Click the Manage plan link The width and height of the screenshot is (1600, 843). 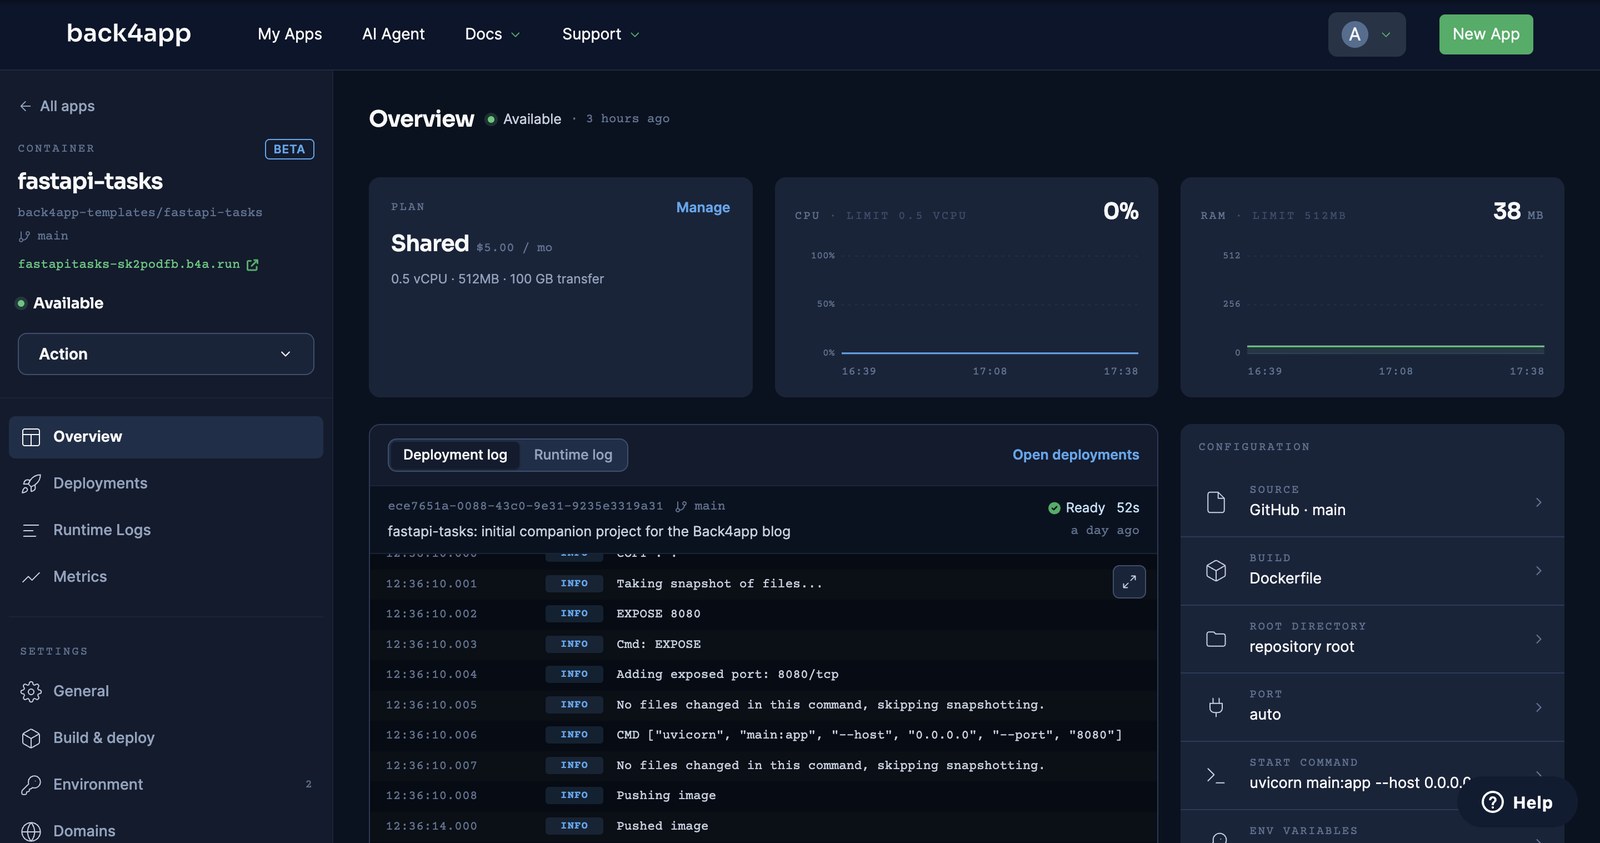pyautogui.click(x=703, y=207)
